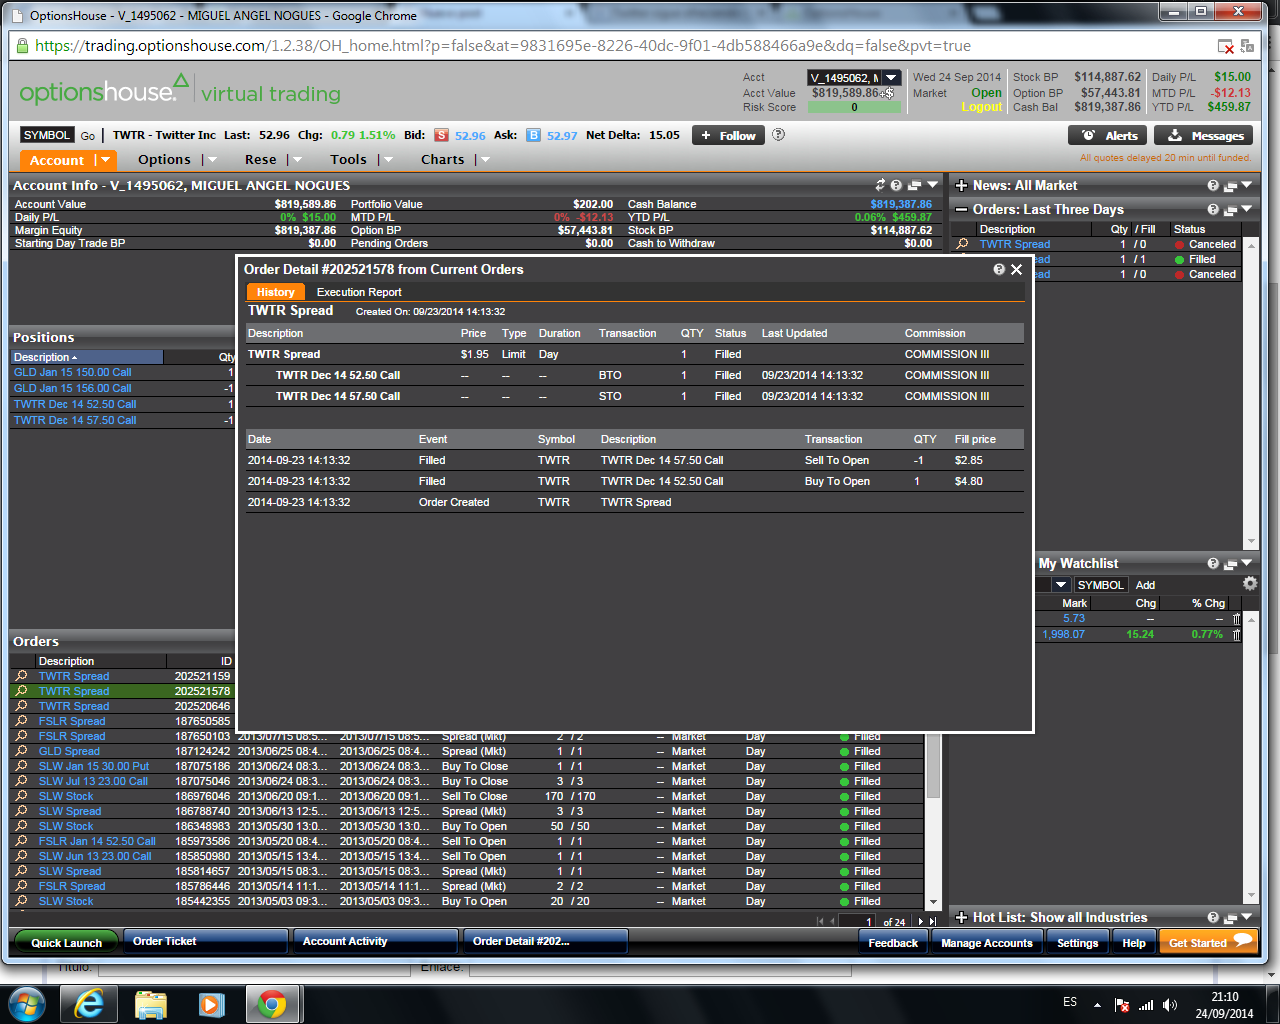
Task: Click the Quick Launch button
Action: coord(66,942)
